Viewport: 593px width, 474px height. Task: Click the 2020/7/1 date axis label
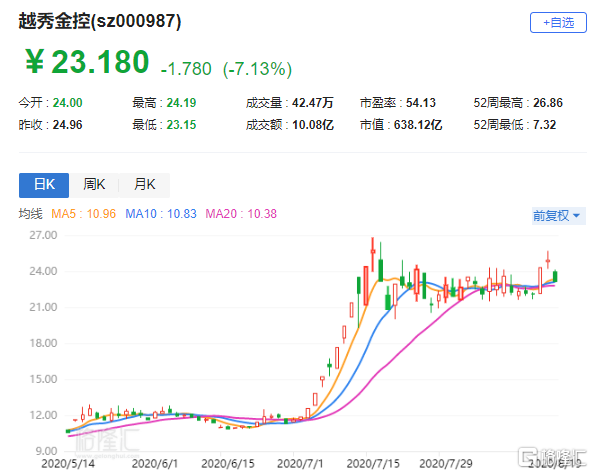click(x=300, y=464)
